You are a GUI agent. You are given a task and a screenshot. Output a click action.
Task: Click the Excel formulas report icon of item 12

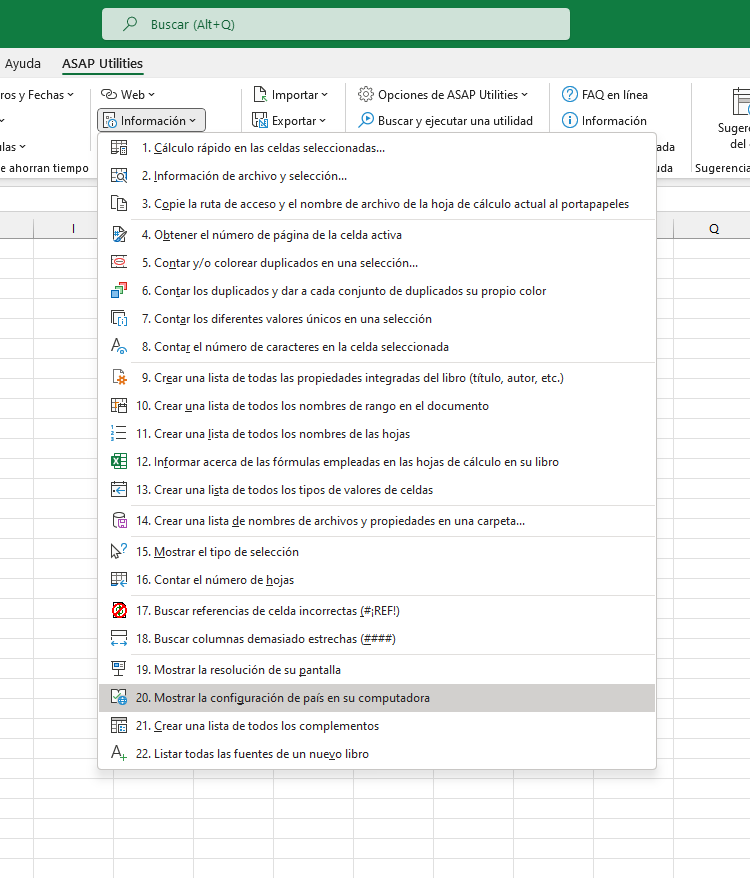[x=119, y=462]
